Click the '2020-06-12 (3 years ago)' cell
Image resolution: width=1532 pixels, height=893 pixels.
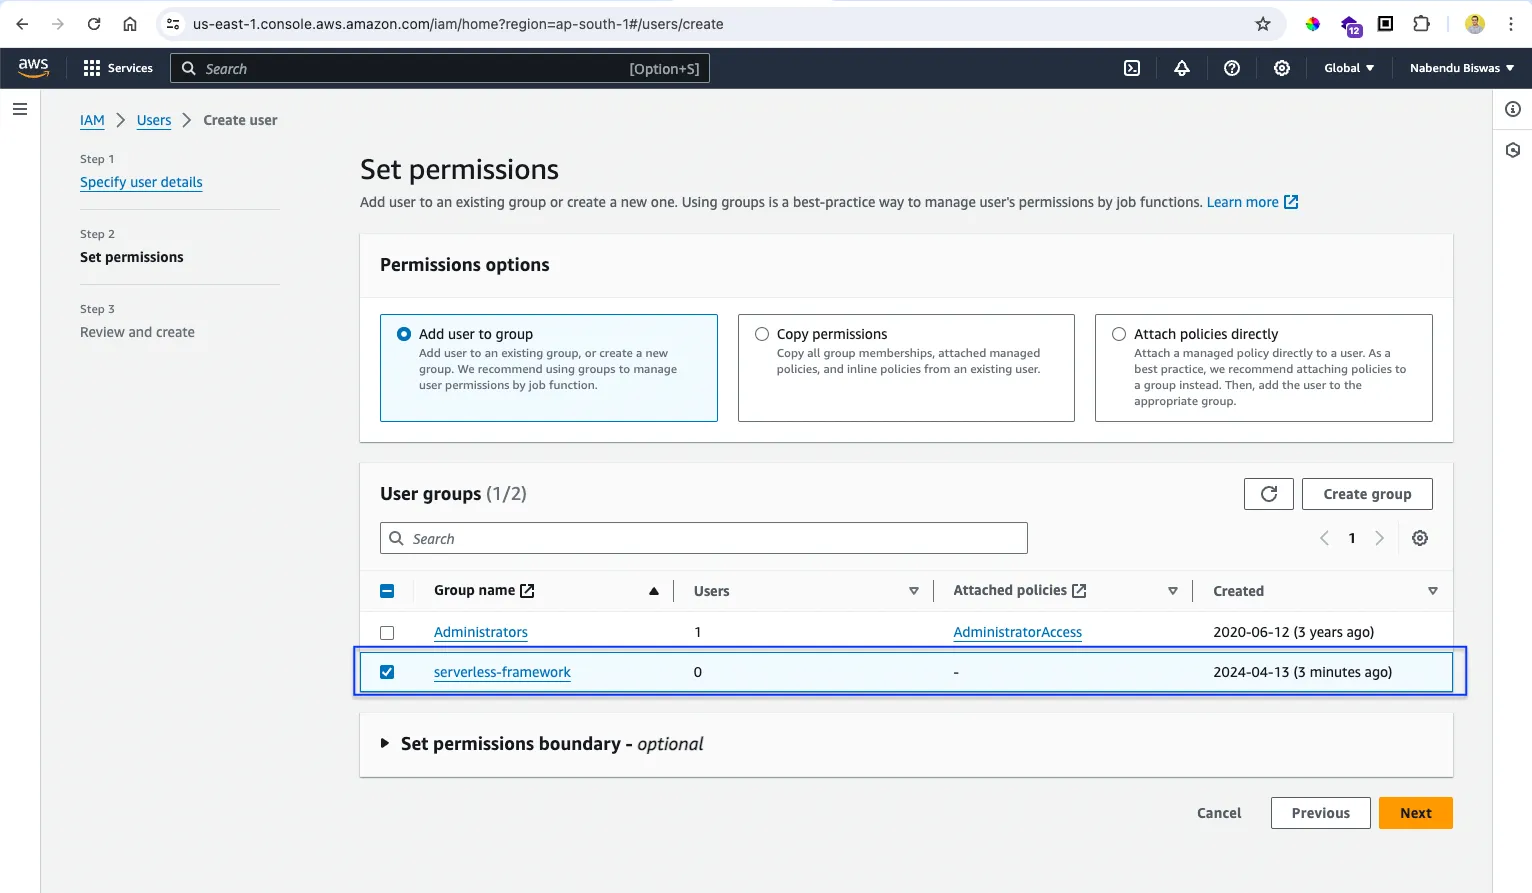(x=1293, y=632)
